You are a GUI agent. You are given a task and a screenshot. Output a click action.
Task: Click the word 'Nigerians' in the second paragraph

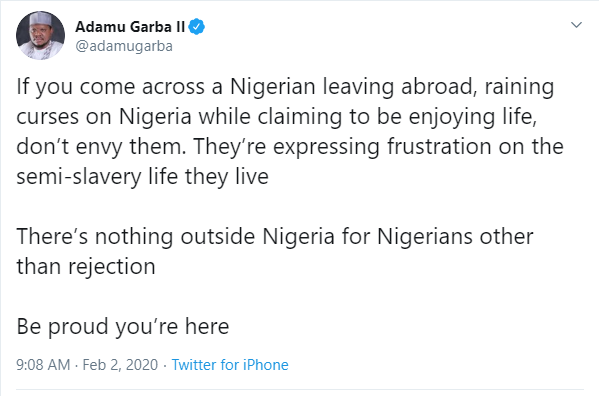coord(424,237)
